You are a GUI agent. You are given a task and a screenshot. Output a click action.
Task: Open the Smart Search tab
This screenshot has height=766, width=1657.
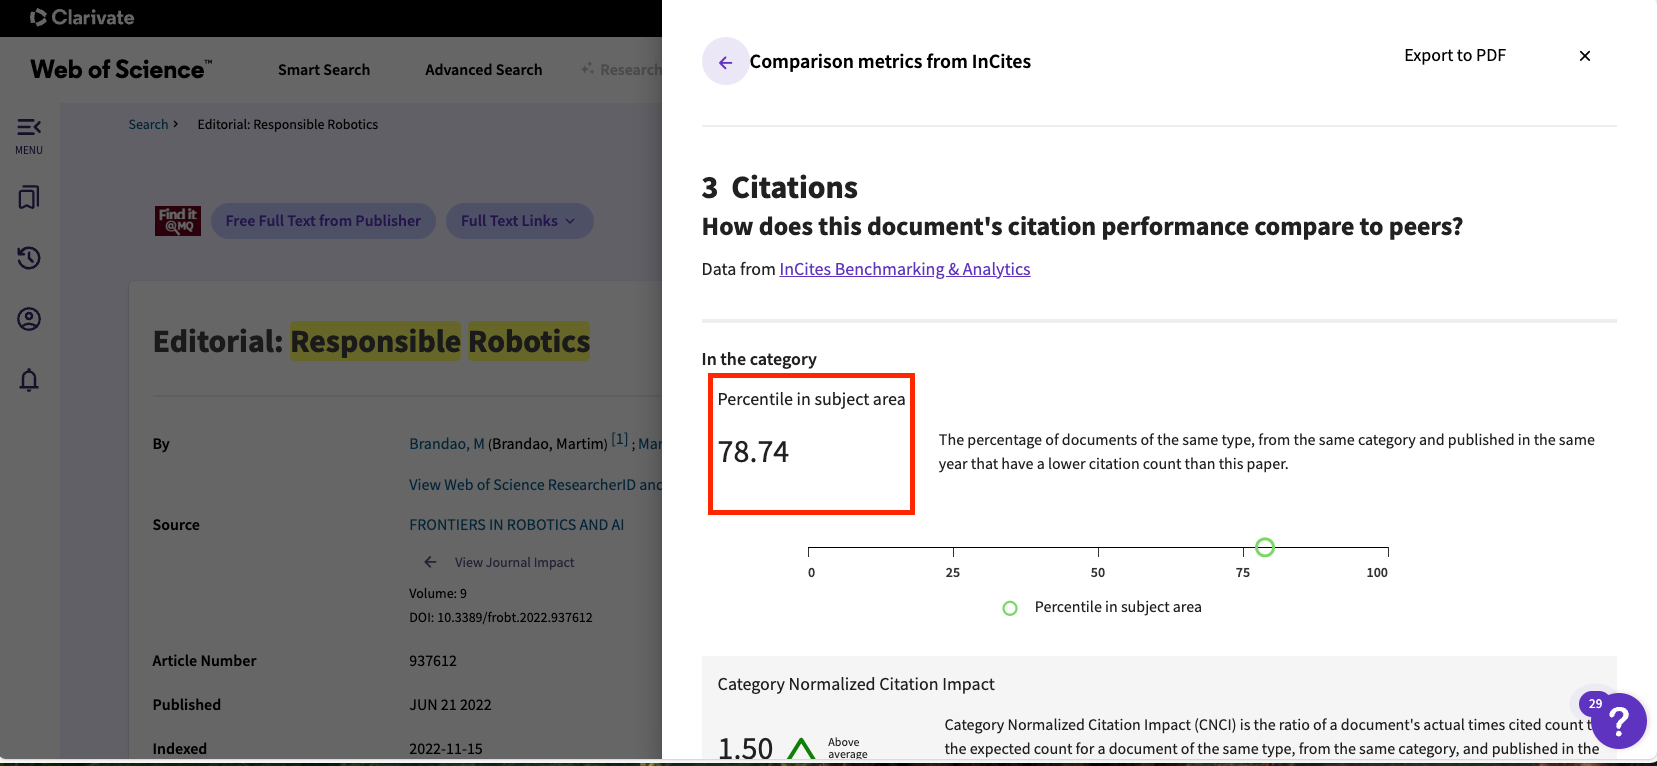[x=324, y=70]
